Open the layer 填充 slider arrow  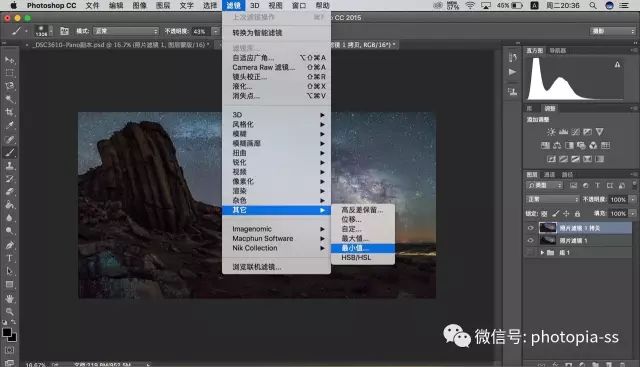click(633, 214)
